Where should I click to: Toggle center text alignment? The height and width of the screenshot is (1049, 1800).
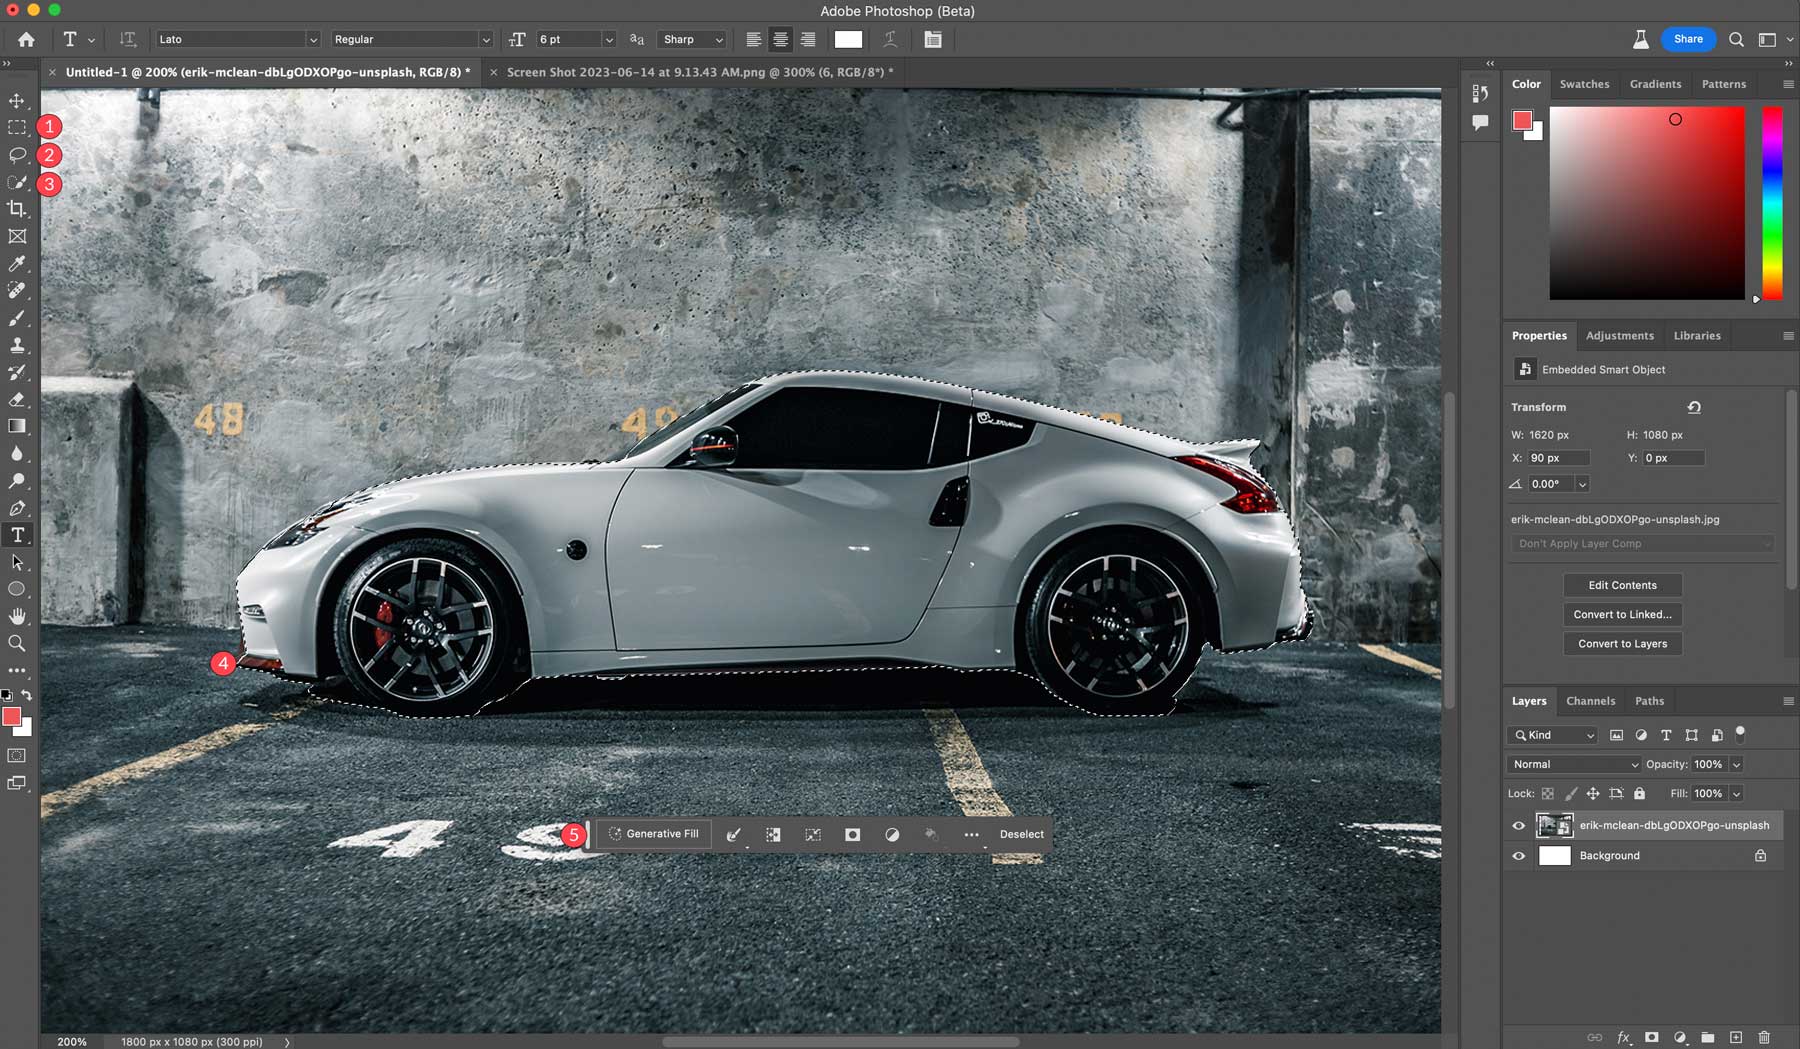(x=780, y=40)
